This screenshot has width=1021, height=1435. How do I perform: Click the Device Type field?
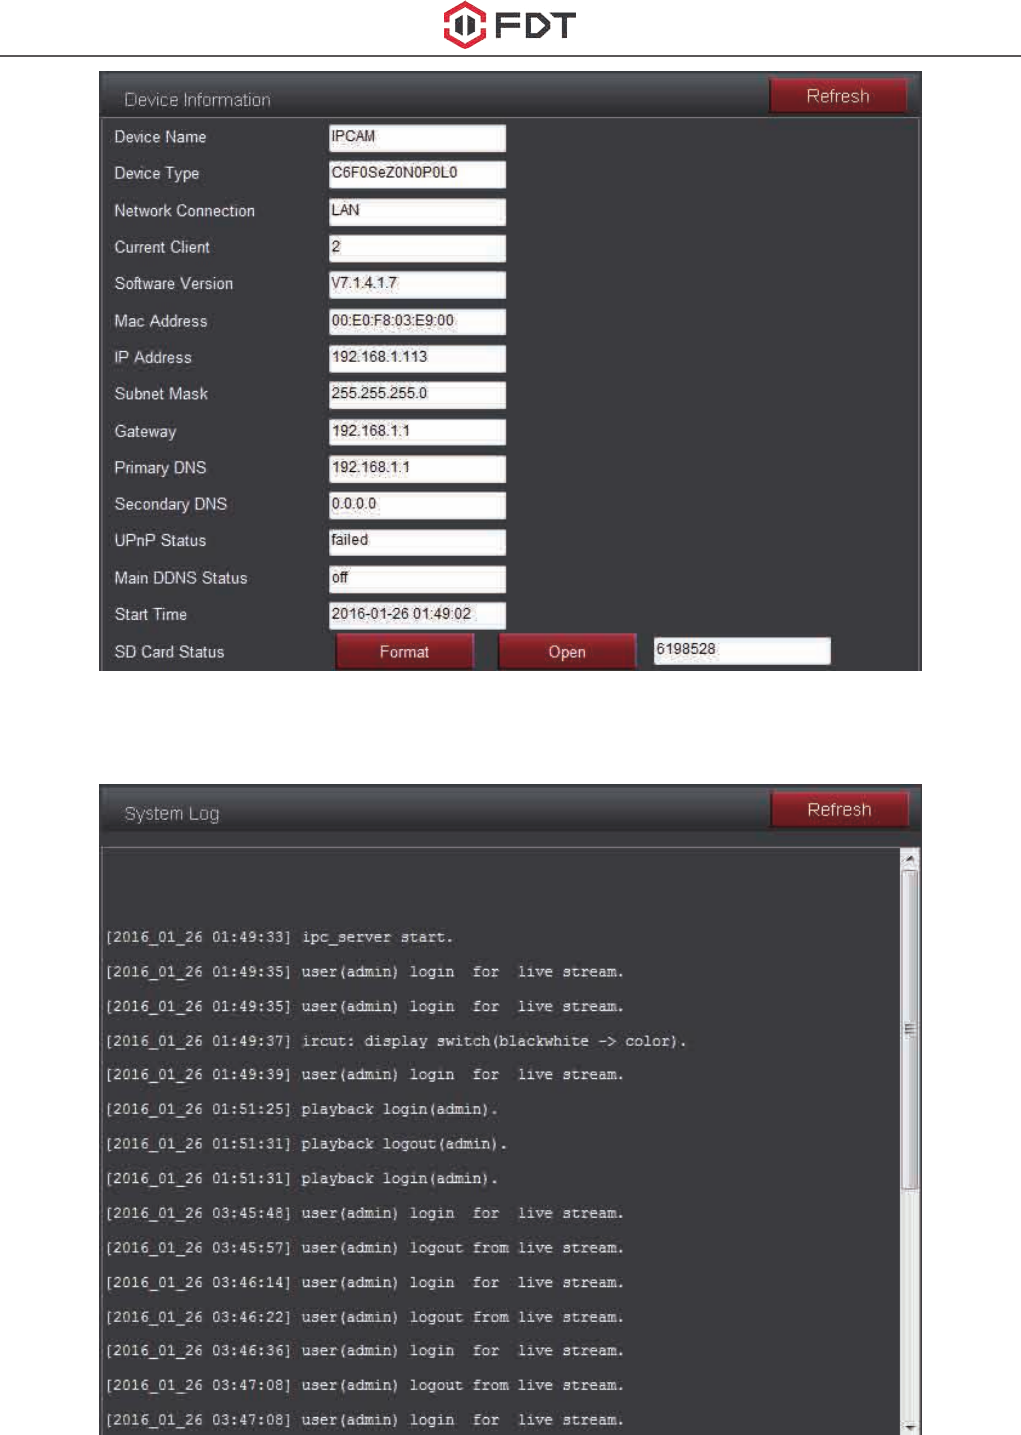click(x=417, y=174)
